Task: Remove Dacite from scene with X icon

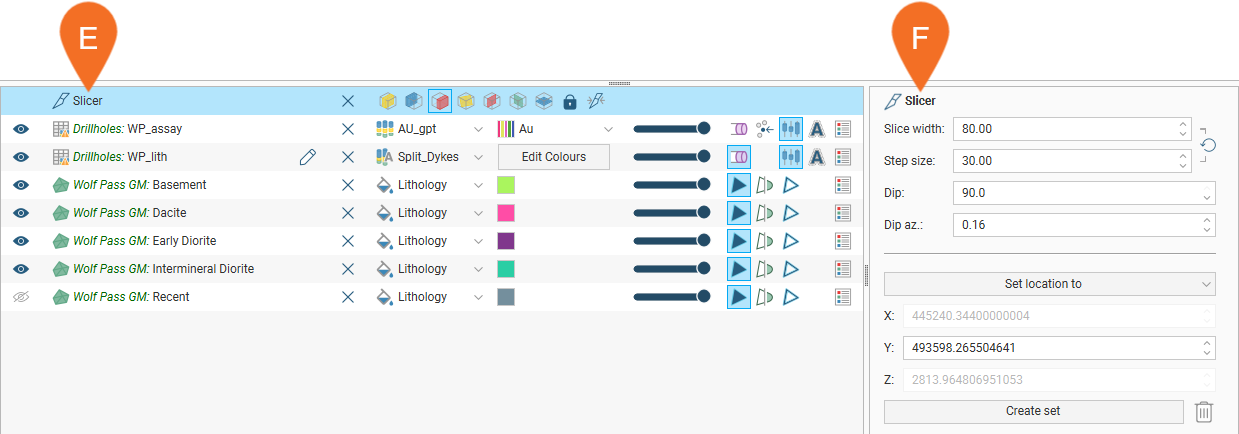Action: click(x=348, y=213)
